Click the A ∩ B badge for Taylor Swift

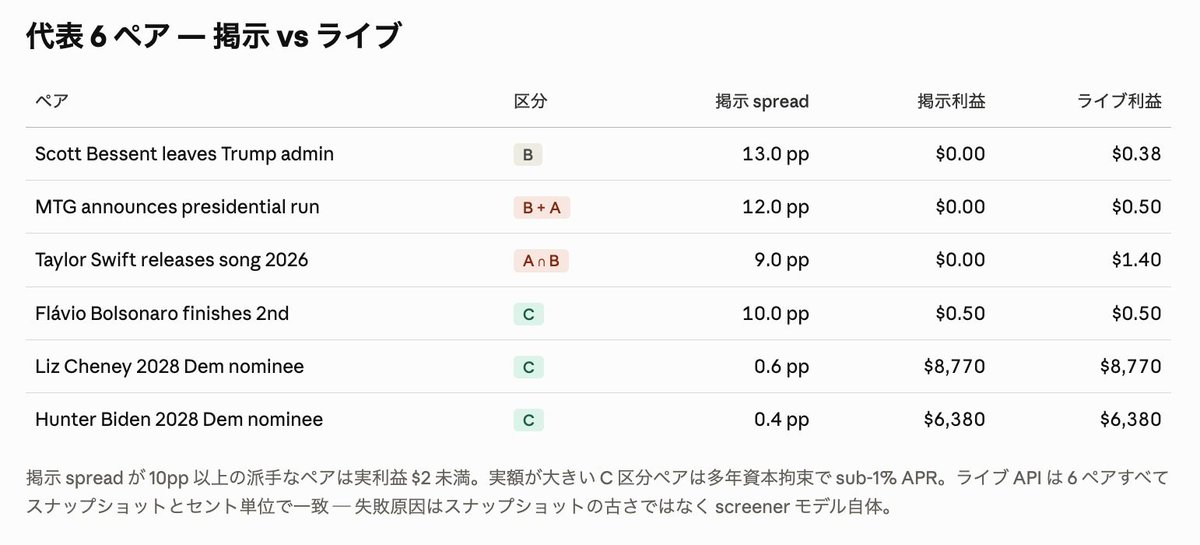541,261
